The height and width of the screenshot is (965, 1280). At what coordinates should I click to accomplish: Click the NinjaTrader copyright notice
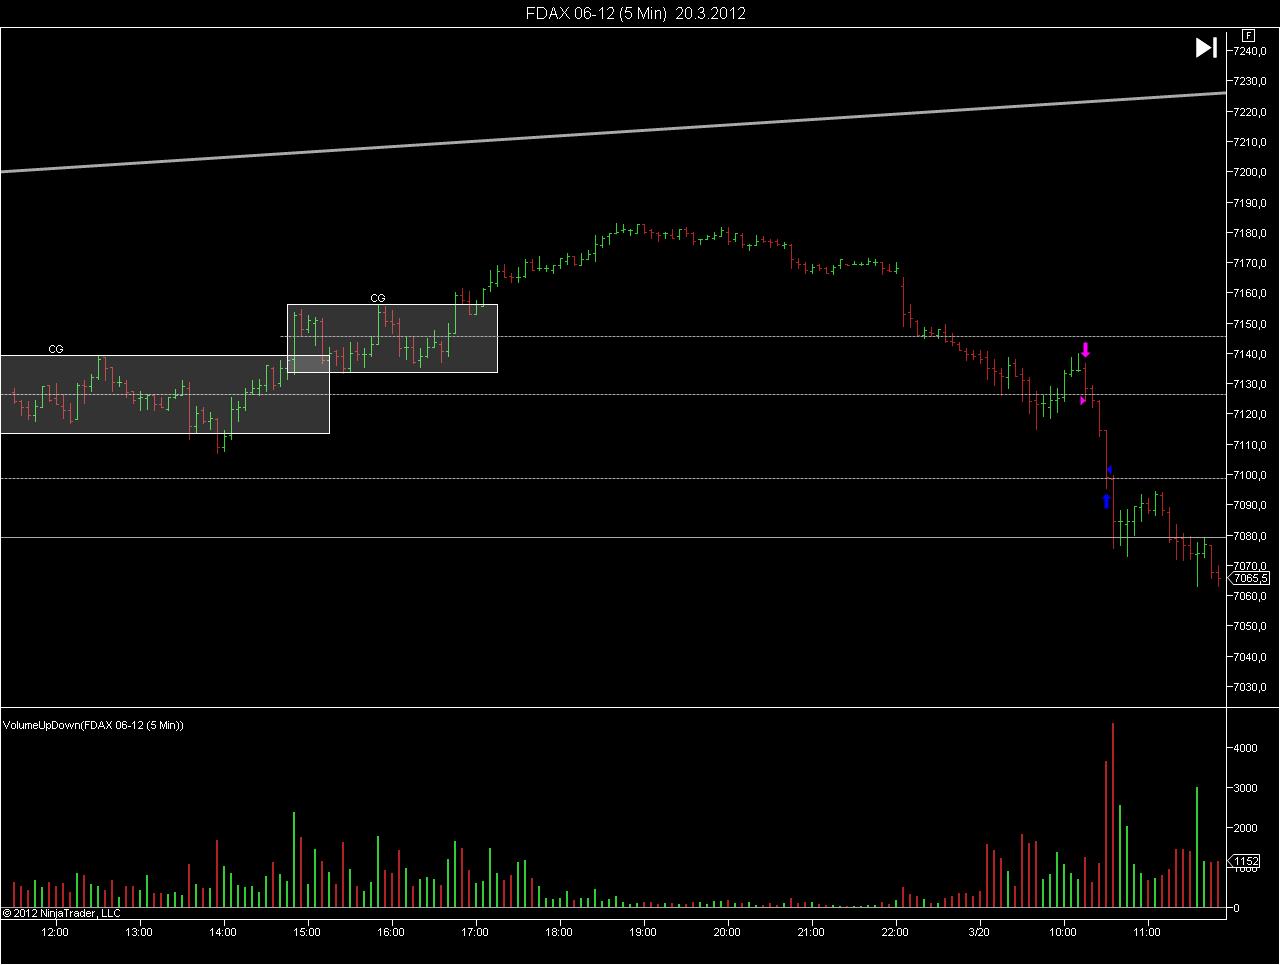pyautogui.click(x=61, y=912)
